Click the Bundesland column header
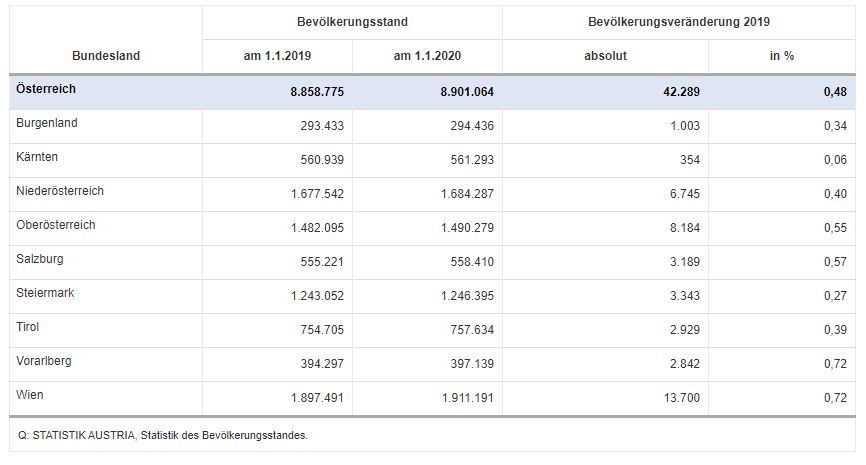Viewport: 866px width, 465px height. coord(106,56)
